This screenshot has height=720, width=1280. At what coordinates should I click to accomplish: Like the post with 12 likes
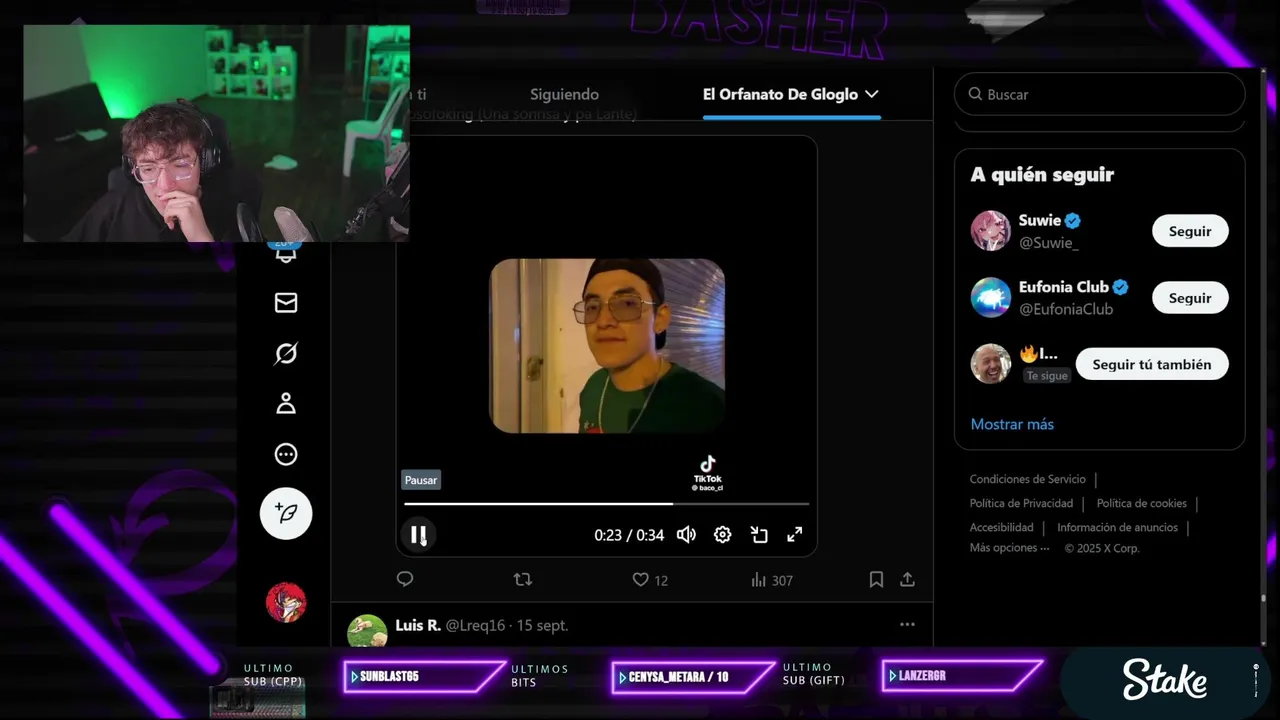click(650, 580)
